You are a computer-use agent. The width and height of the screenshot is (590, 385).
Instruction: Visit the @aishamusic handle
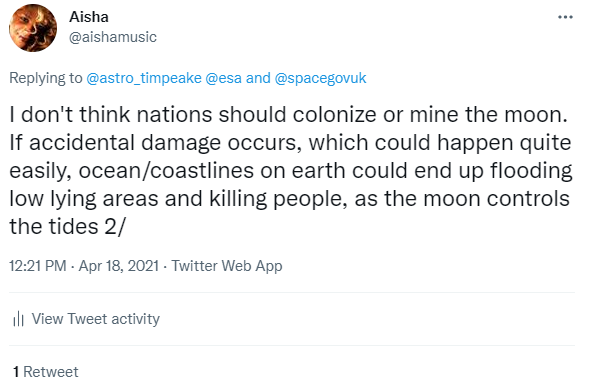pyautogui.click(x=113, y=37)
